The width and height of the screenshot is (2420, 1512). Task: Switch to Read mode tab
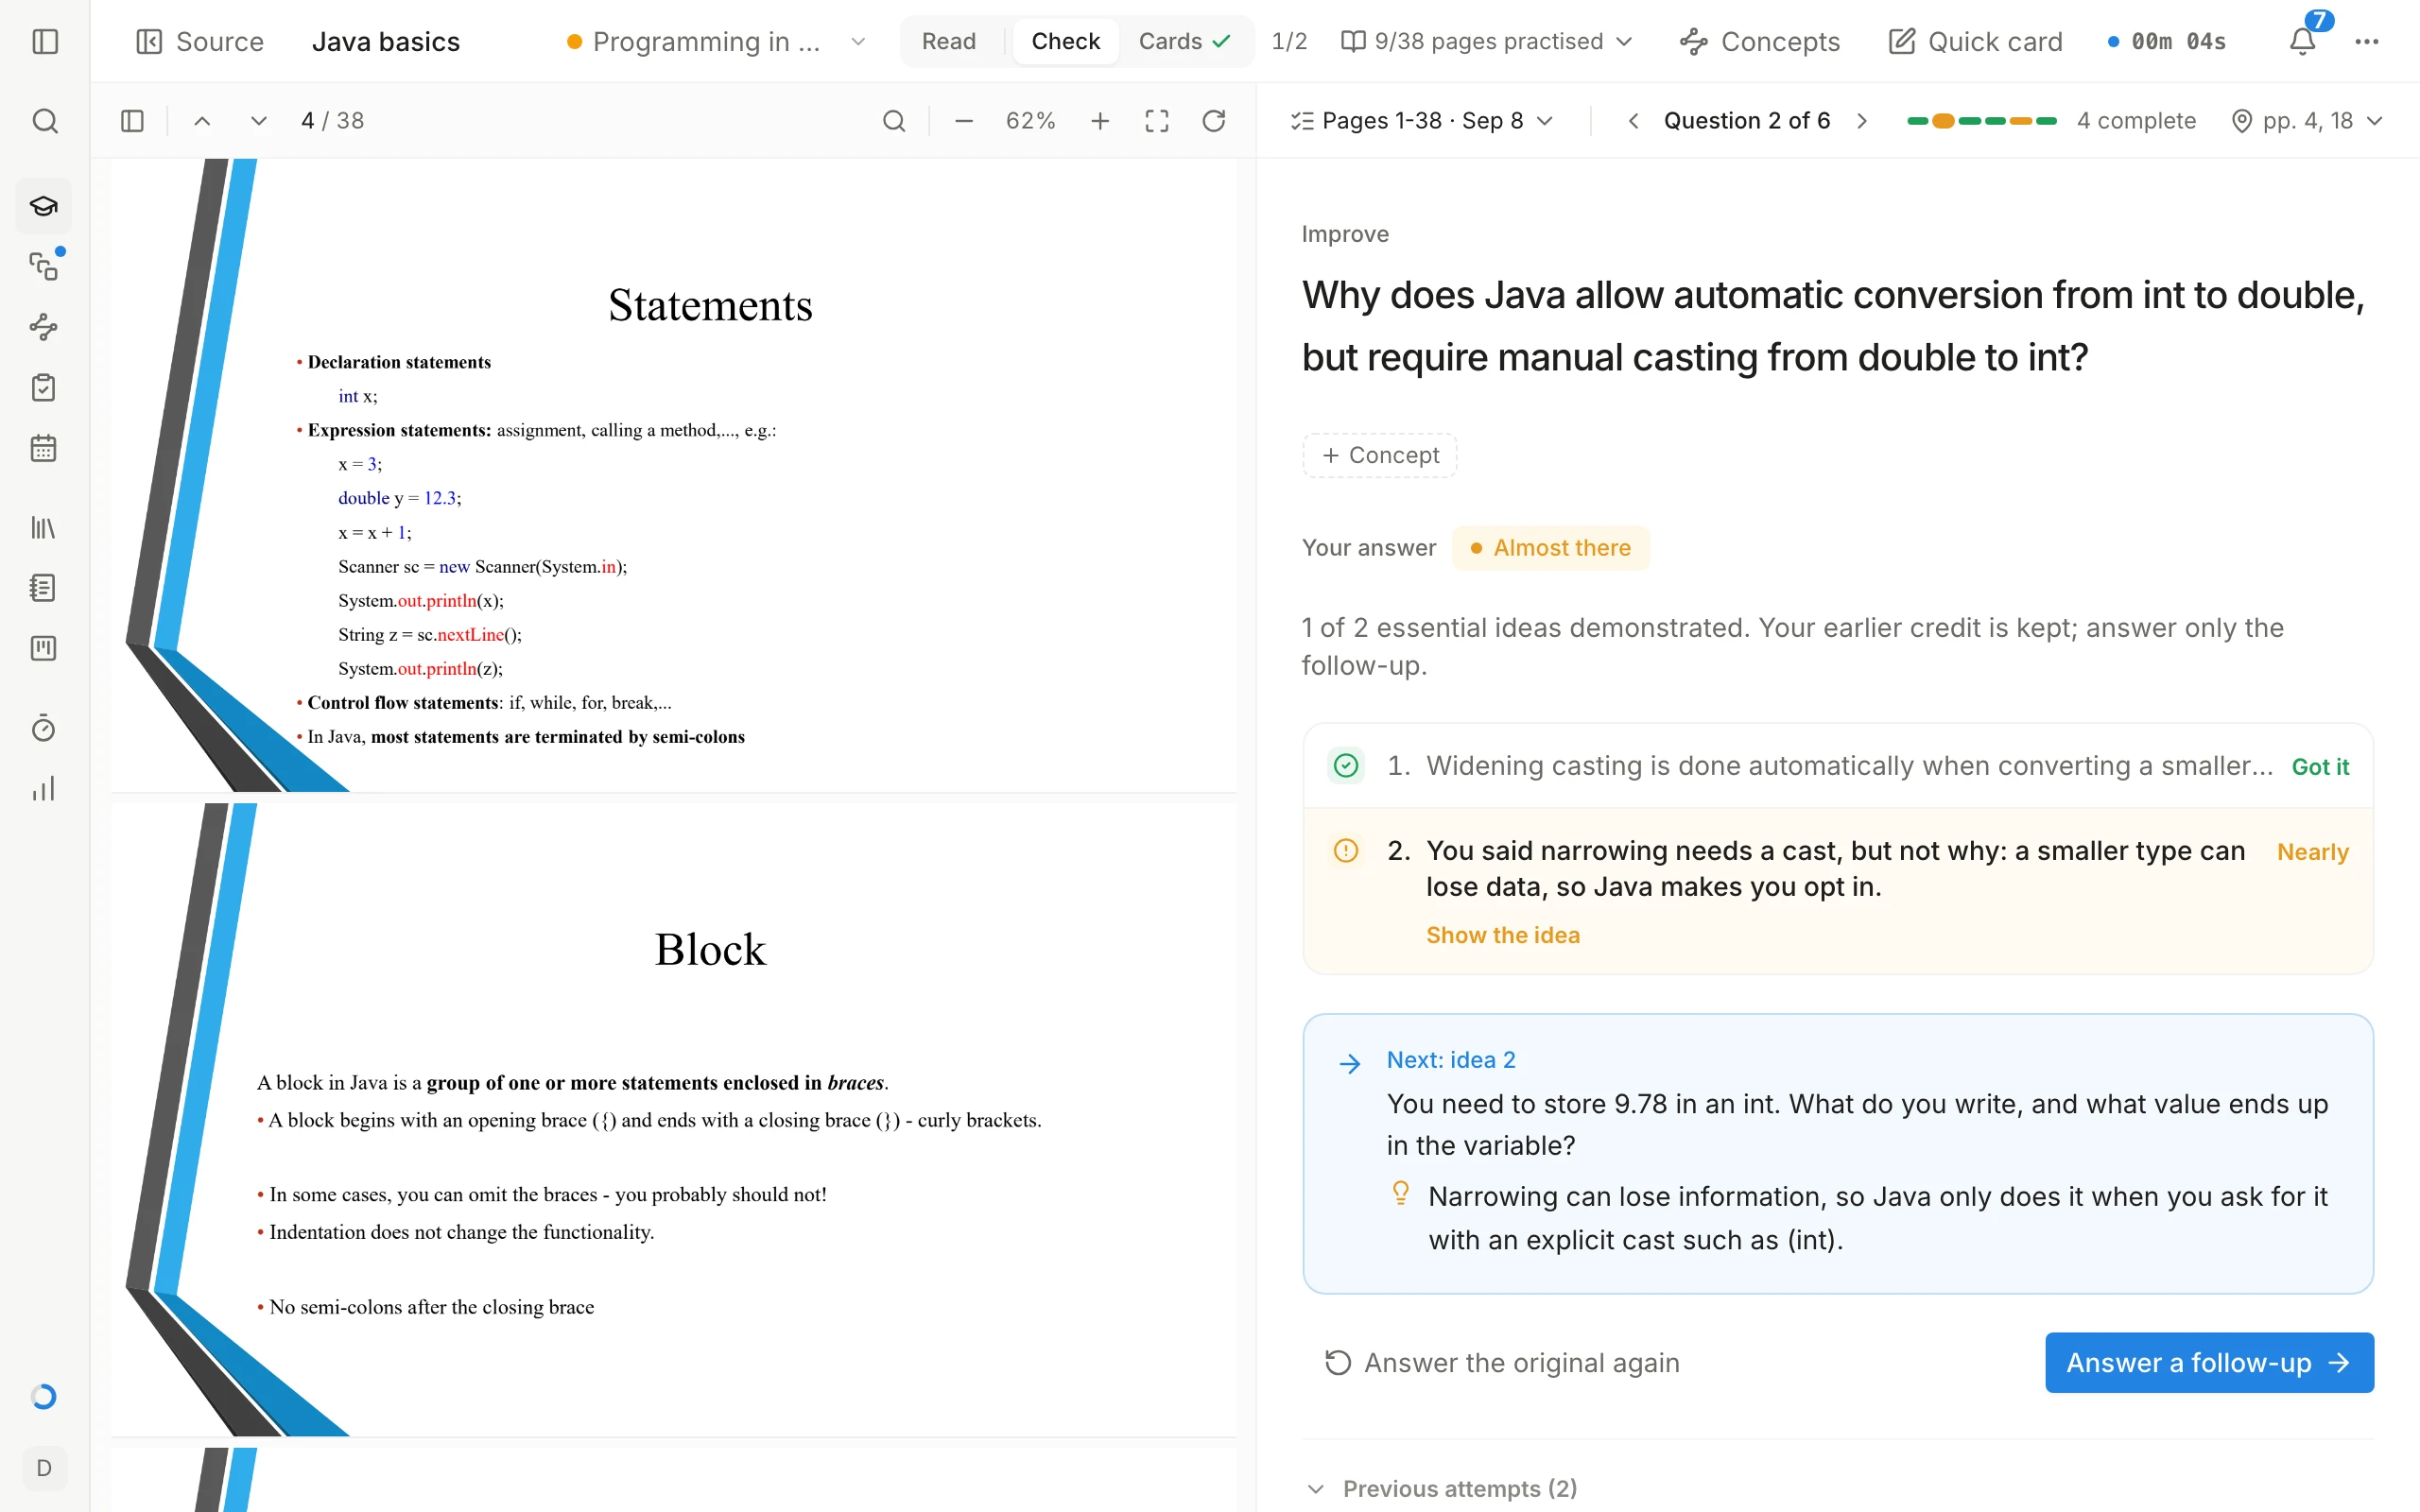tap(948, 41)
